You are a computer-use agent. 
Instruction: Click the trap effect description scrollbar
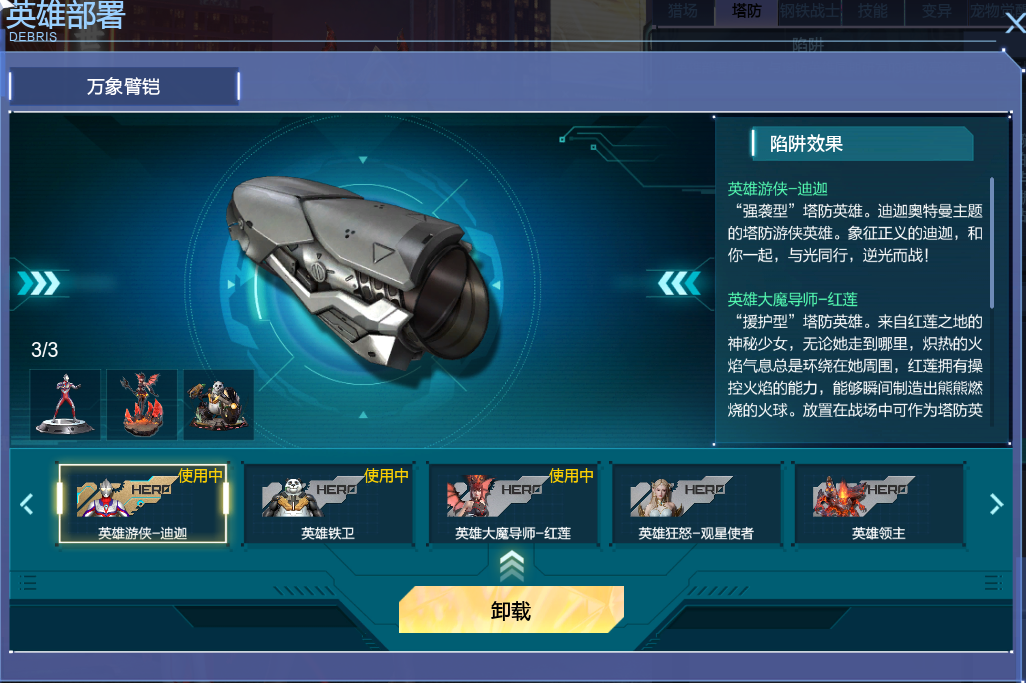[992, 242]
